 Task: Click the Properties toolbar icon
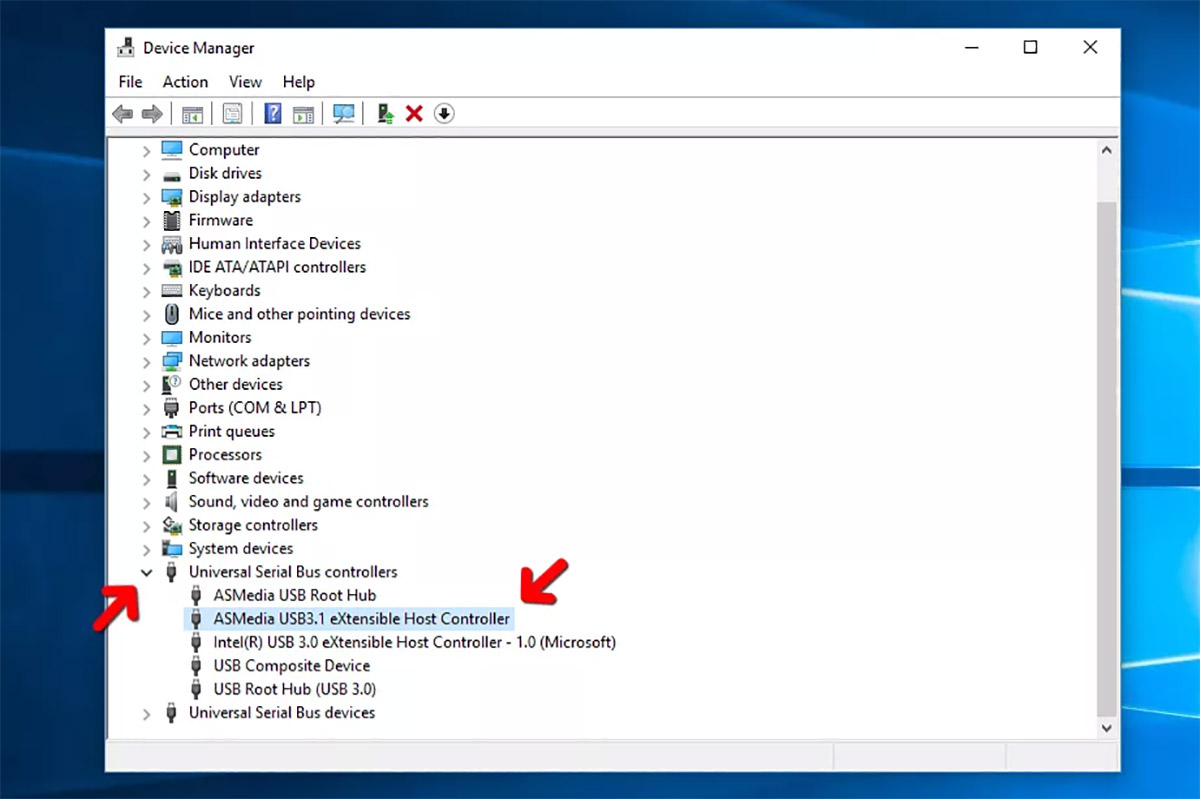point(232,114)
